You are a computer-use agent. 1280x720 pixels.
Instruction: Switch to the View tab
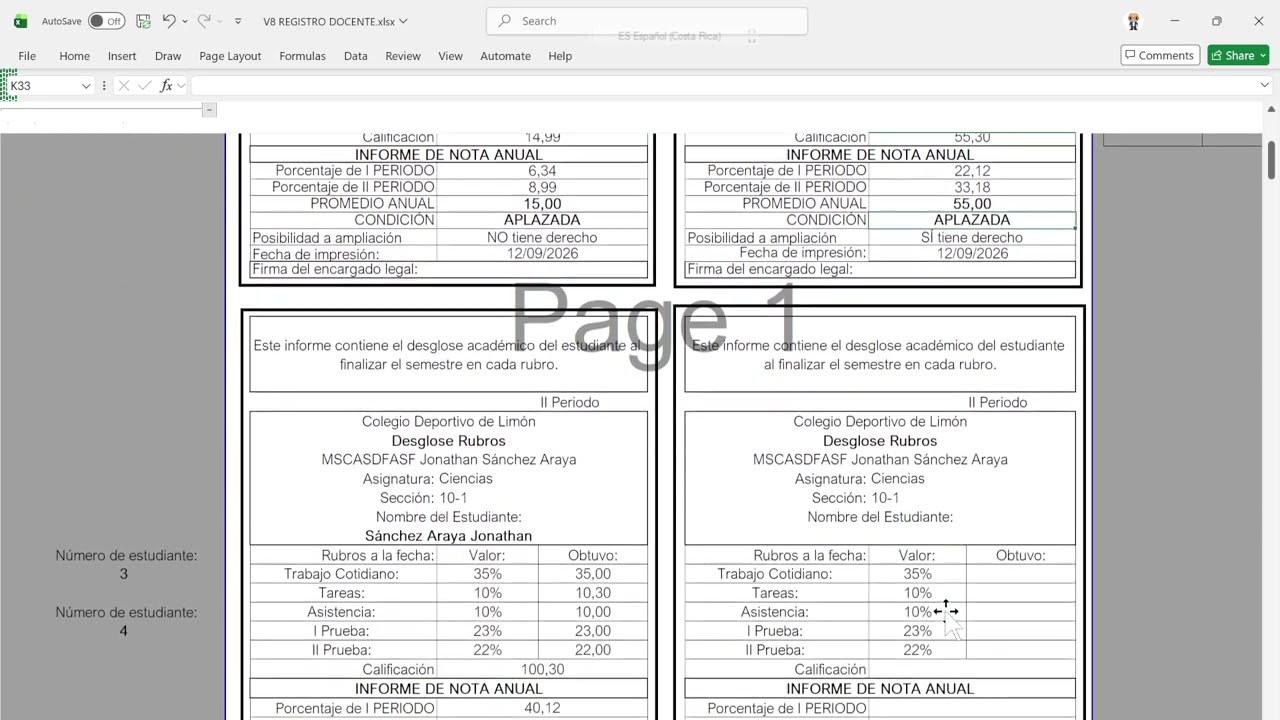click(450, 56)
